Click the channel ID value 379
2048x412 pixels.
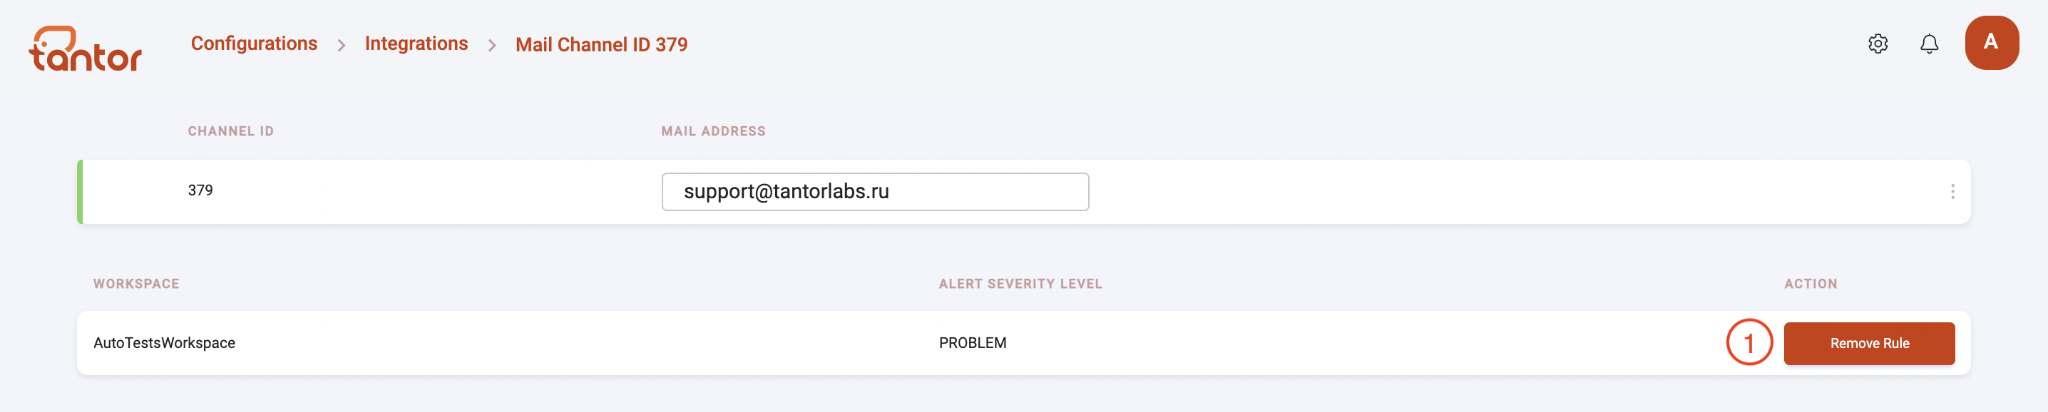[200, 190]
